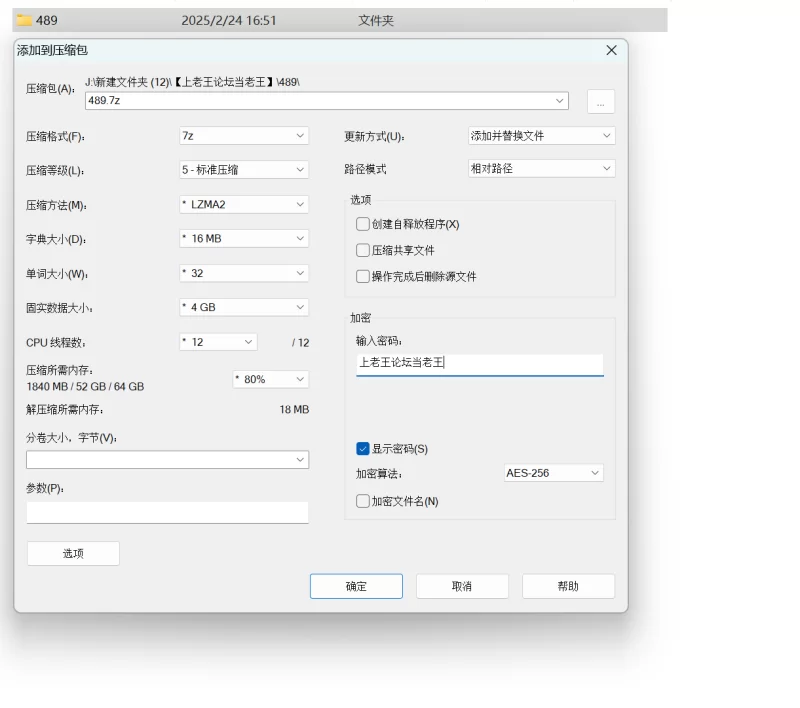The width and height of the screenshot is (800, 708).
Task: Click the 选项 button at bottom left
Action: tap(73, 553)
